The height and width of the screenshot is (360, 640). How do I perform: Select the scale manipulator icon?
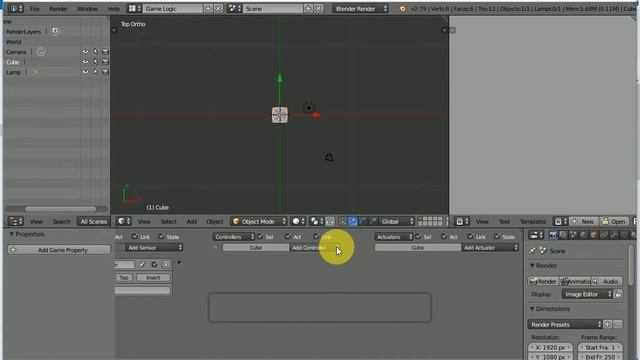click(x=373, y=221)
